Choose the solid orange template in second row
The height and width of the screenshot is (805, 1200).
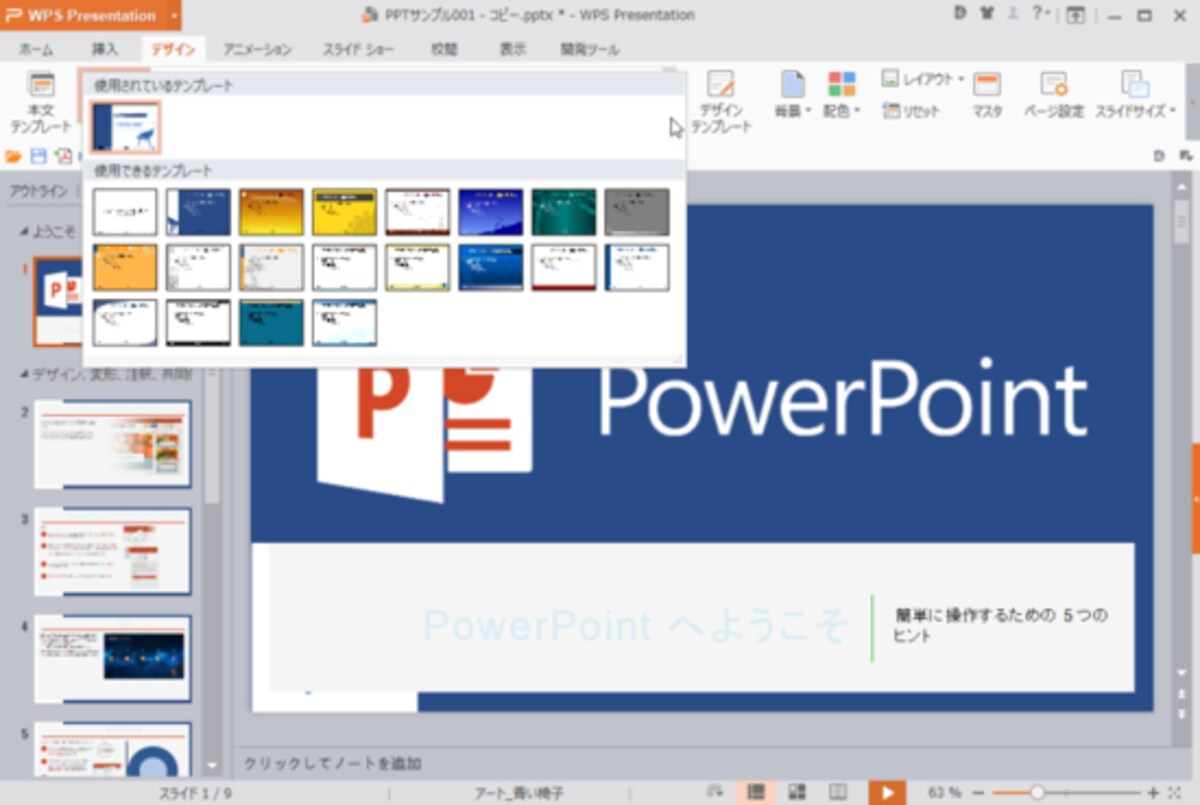[x=125, y=267]
